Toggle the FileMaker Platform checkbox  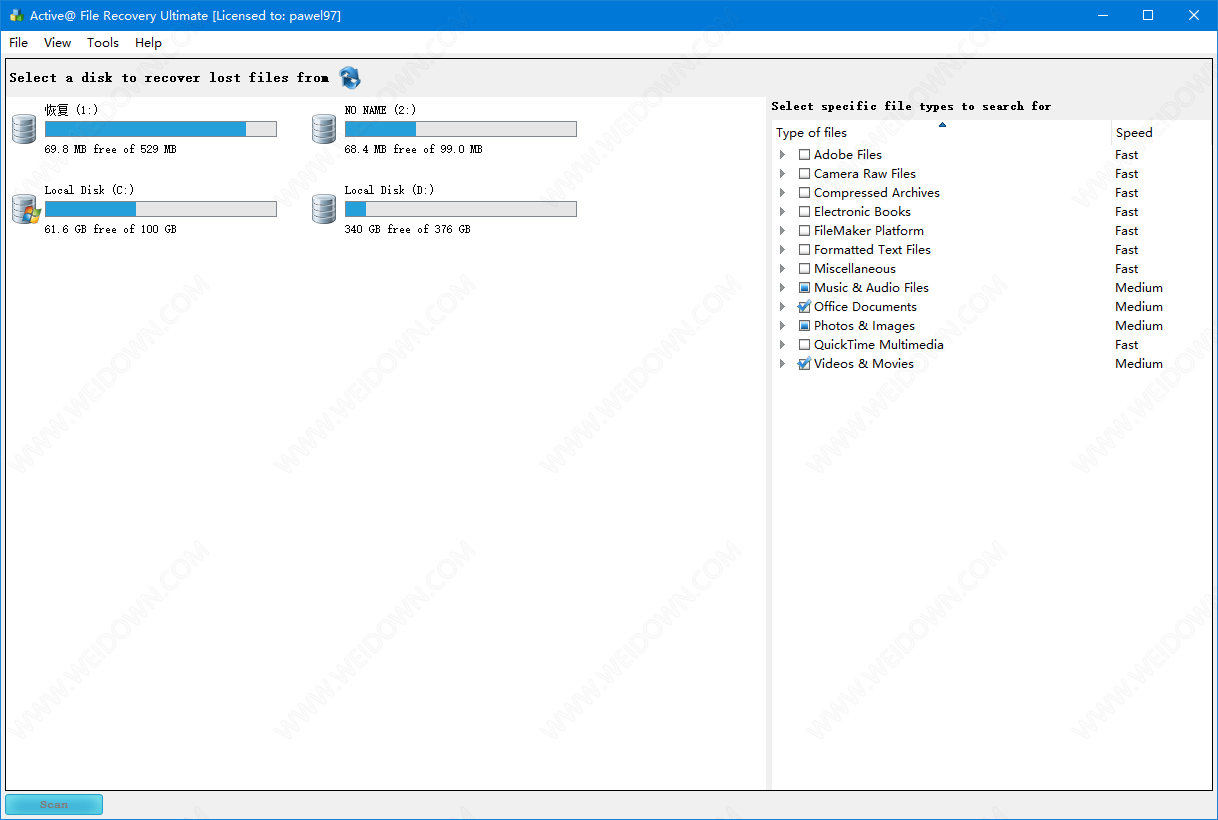click(804, 231)
